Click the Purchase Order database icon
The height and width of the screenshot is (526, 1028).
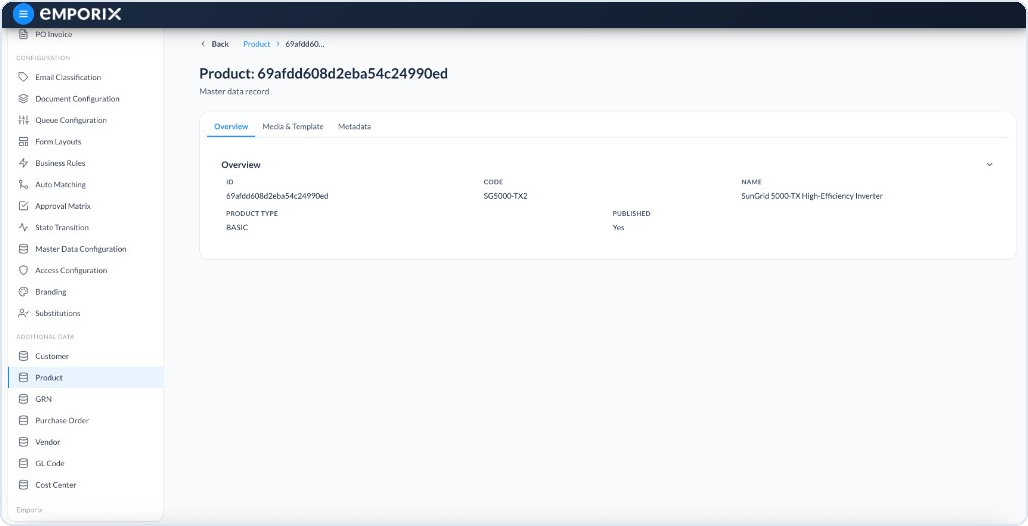24,420
